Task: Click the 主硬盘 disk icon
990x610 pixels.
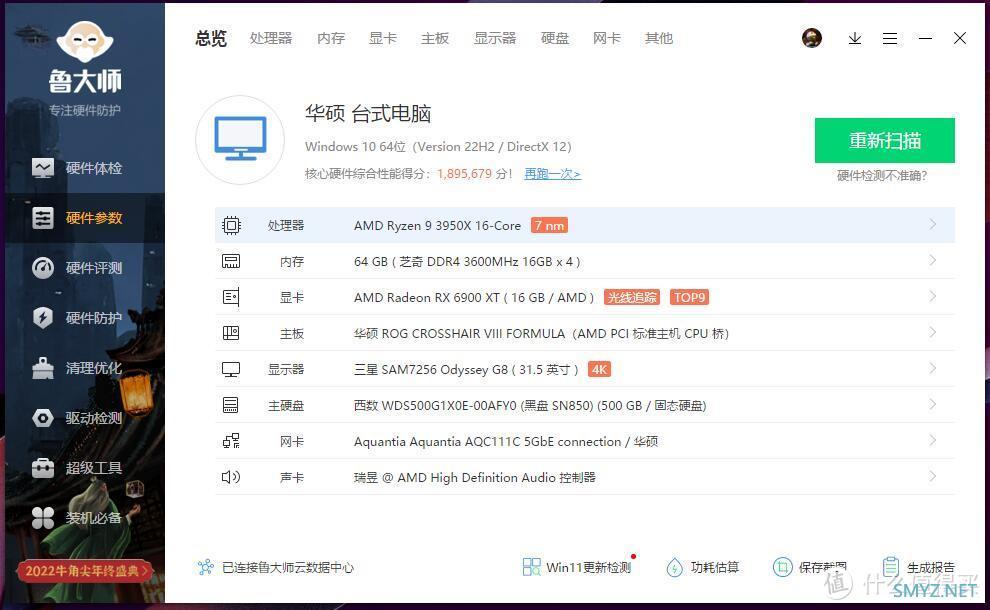Action: [231, 405]
